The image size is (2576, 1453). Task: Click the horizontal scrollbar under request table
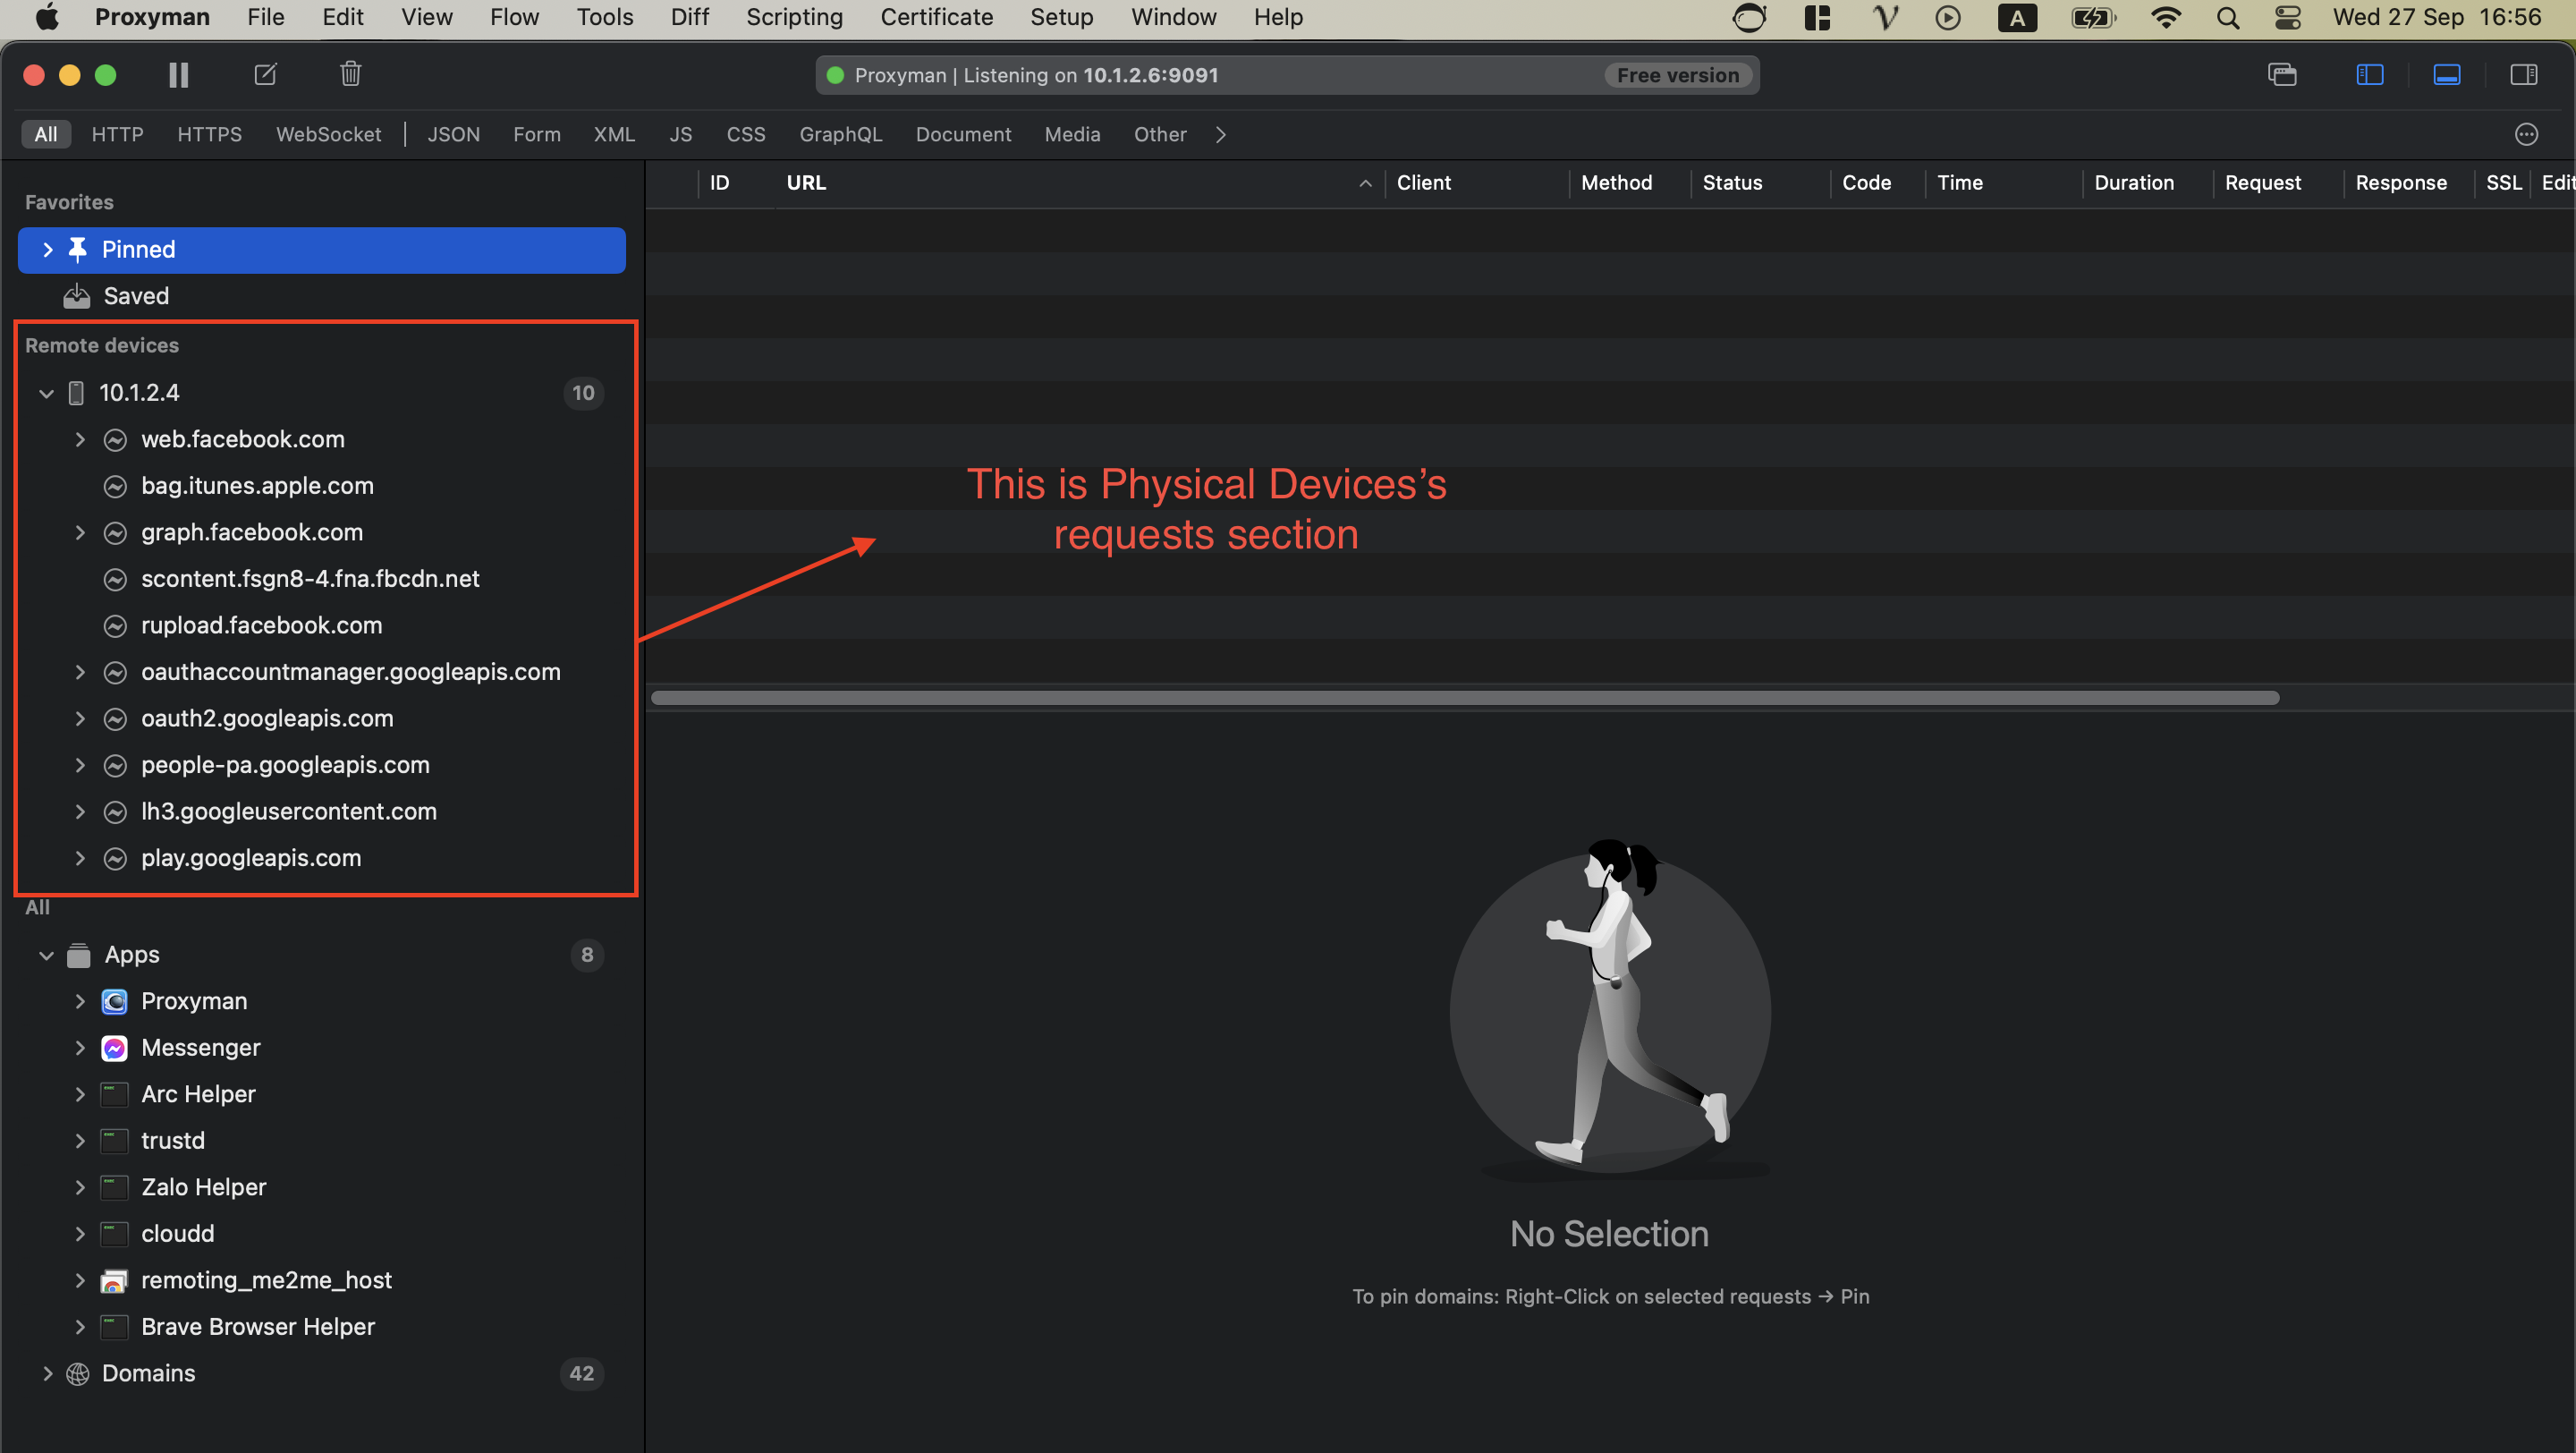[1464, 698]
